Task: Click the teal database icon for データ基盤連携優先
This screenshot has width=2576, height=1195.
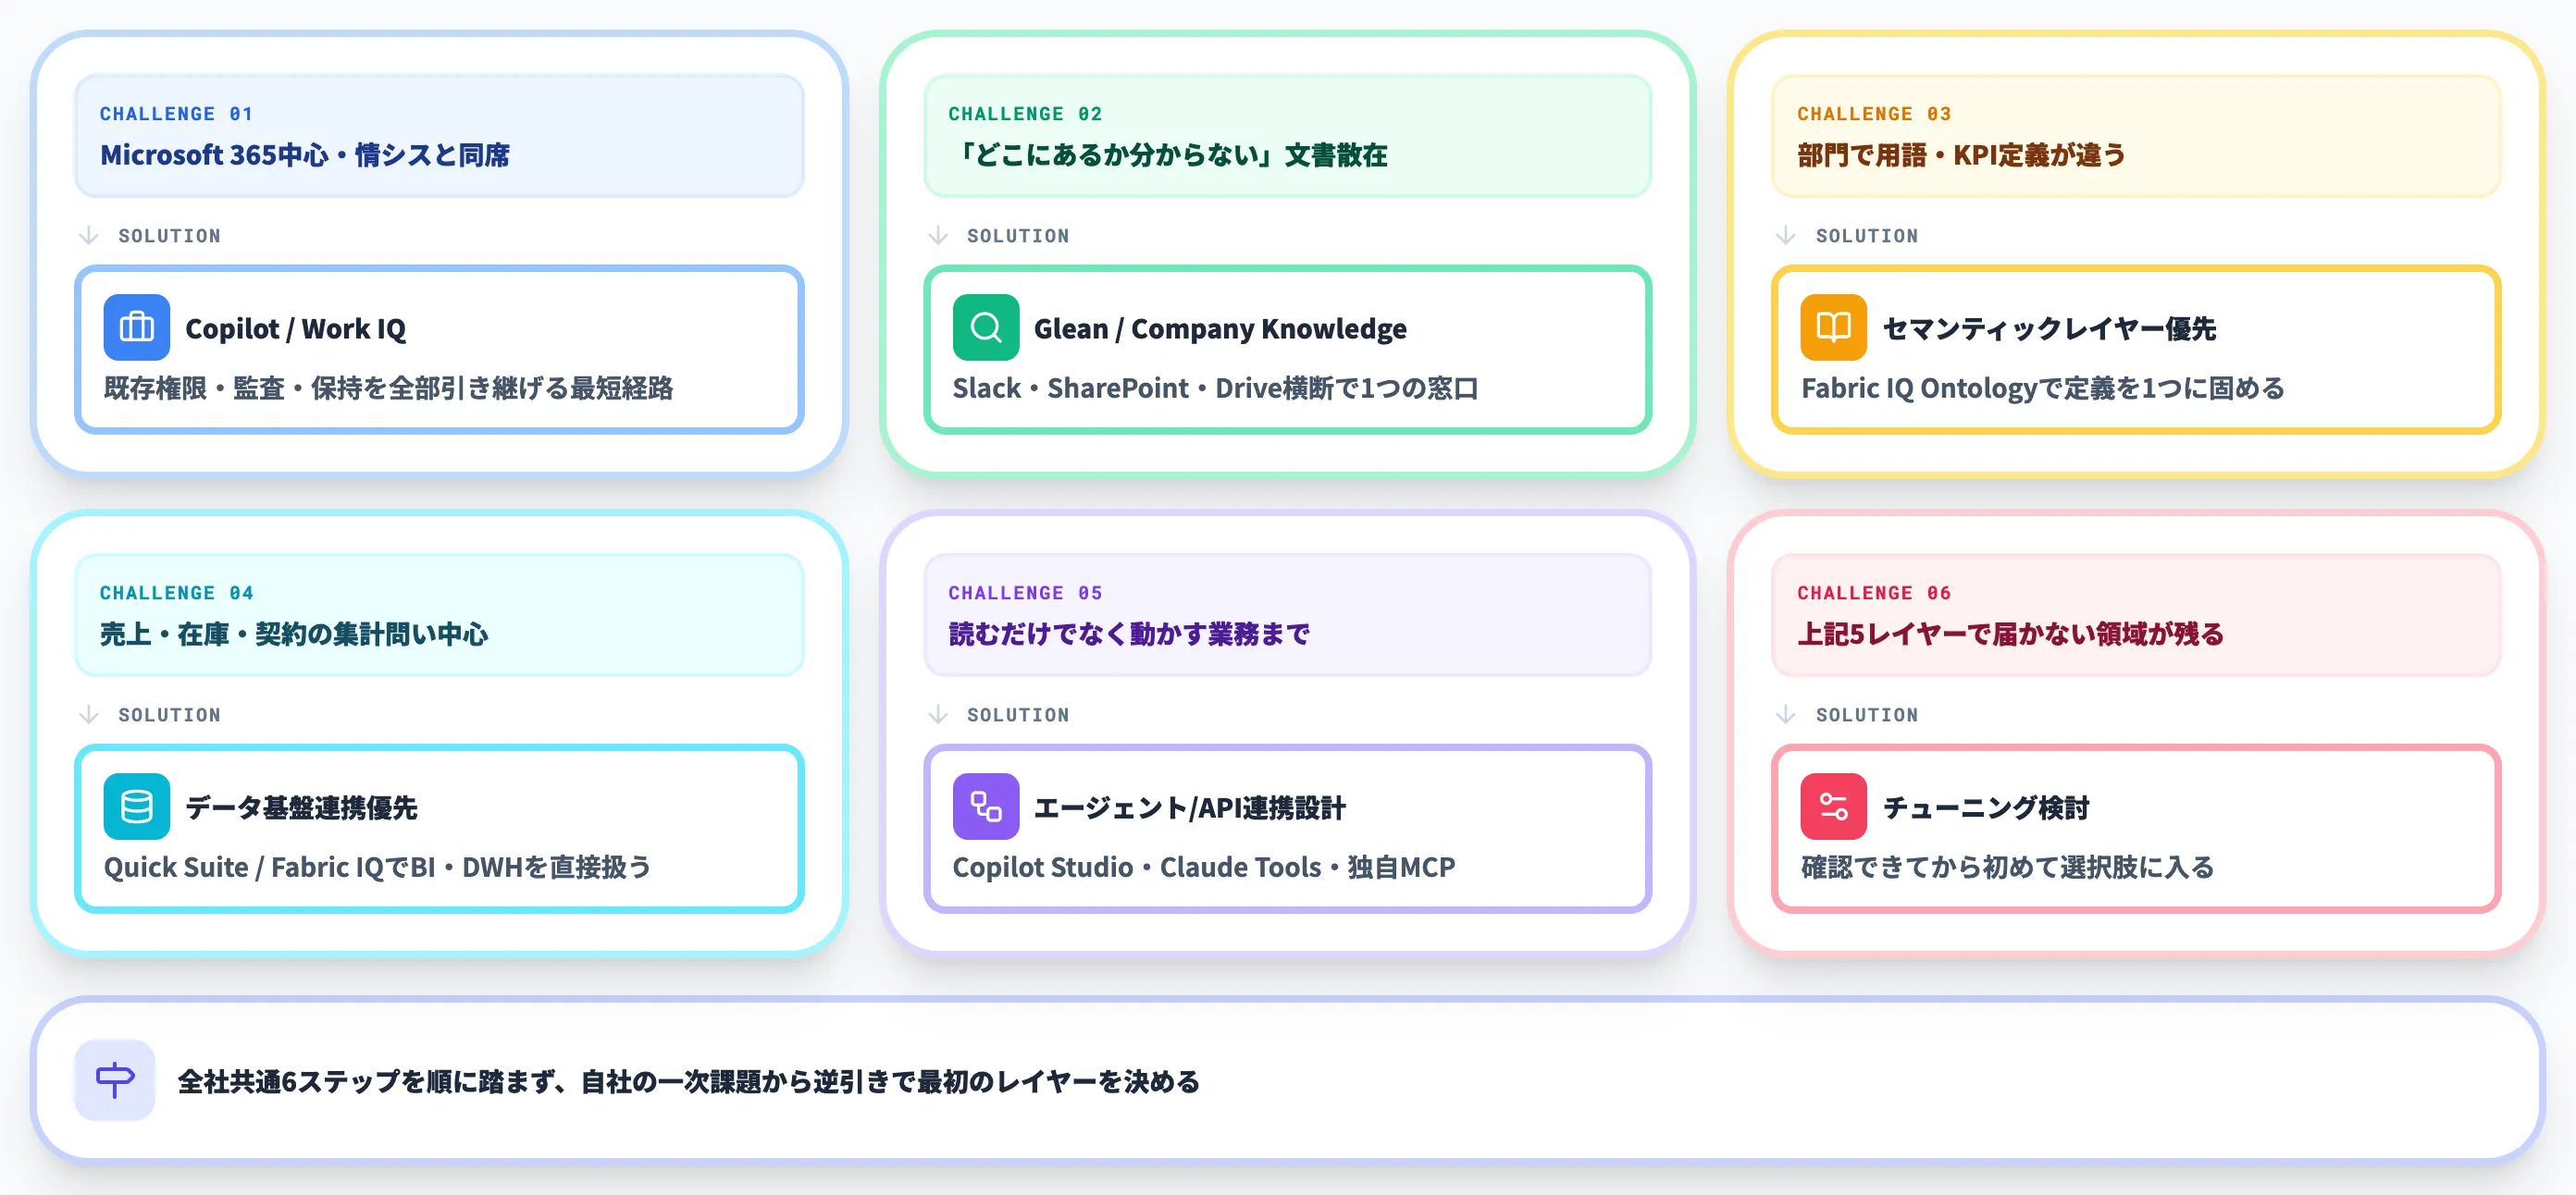Action: pos(137,806)
